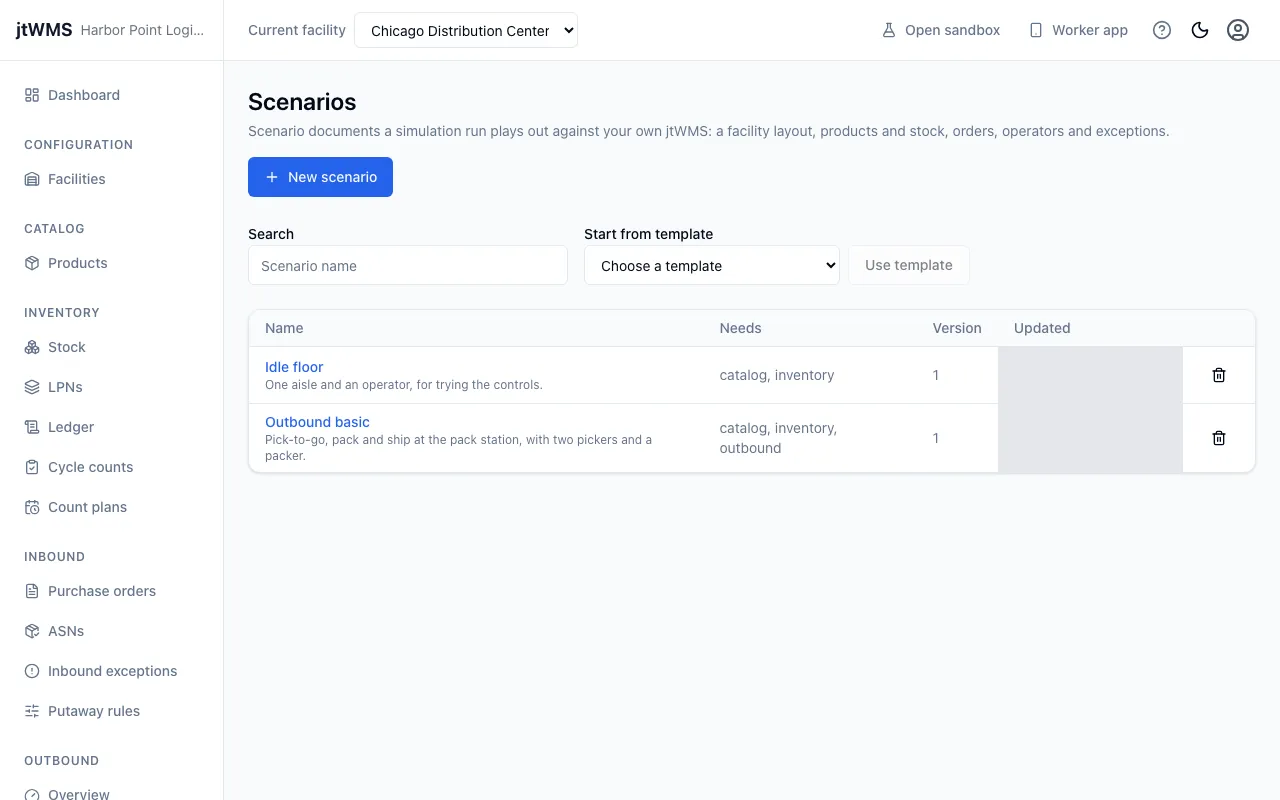Expand the Choose a template dropdown
Screen dimensions: 1280x800
click(x=712, y=265)
